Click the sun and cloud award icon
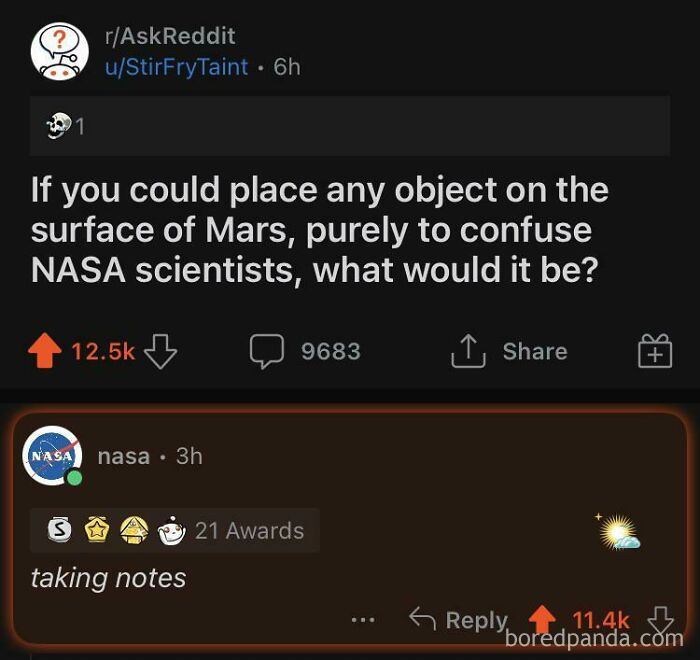The image size is (700, 660). coord(618,532)
